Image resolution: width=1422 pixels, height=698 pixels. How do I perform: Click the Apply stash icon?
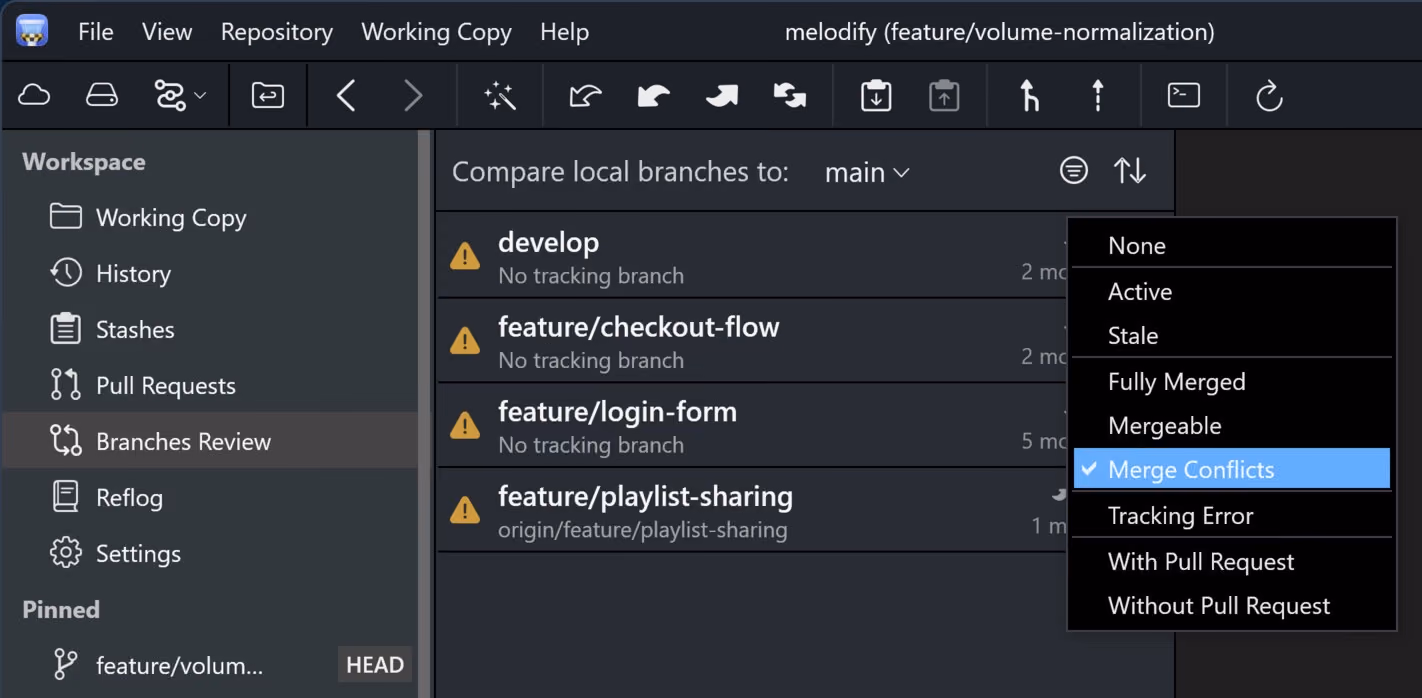click(944, 96)
